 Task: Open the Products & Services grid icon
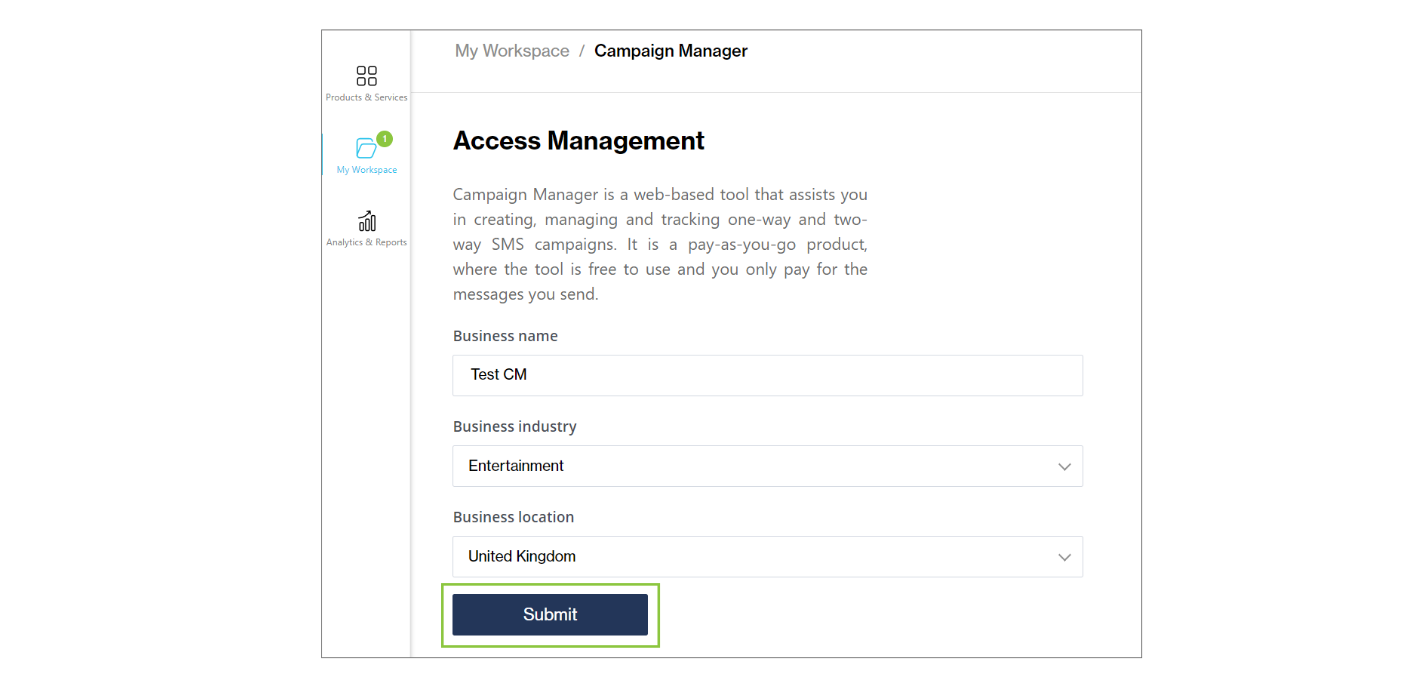[366, 76]
